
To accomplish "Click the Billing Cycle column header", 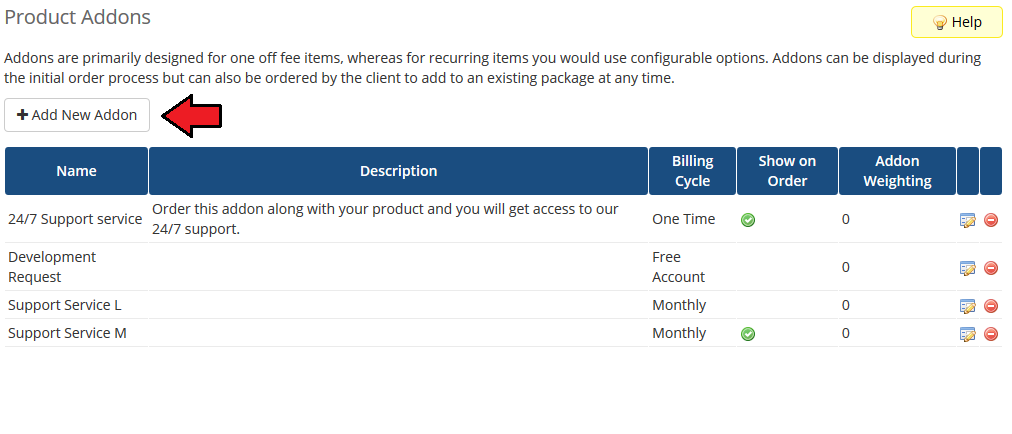I will click(692, 171).
